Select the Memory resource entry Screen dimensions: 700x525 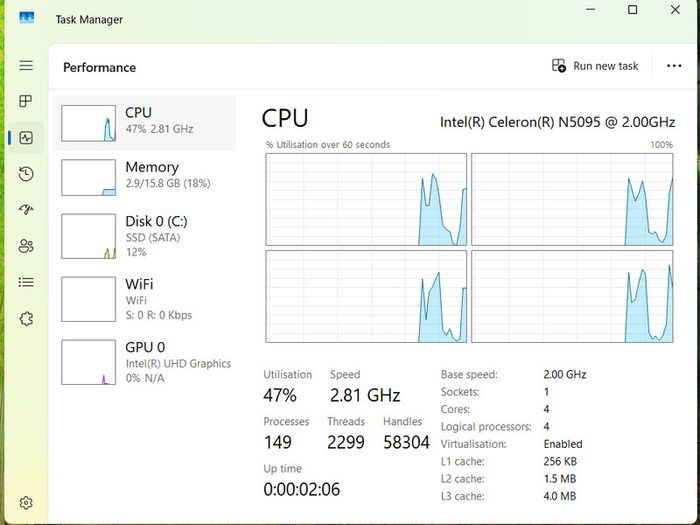[144, 178]
